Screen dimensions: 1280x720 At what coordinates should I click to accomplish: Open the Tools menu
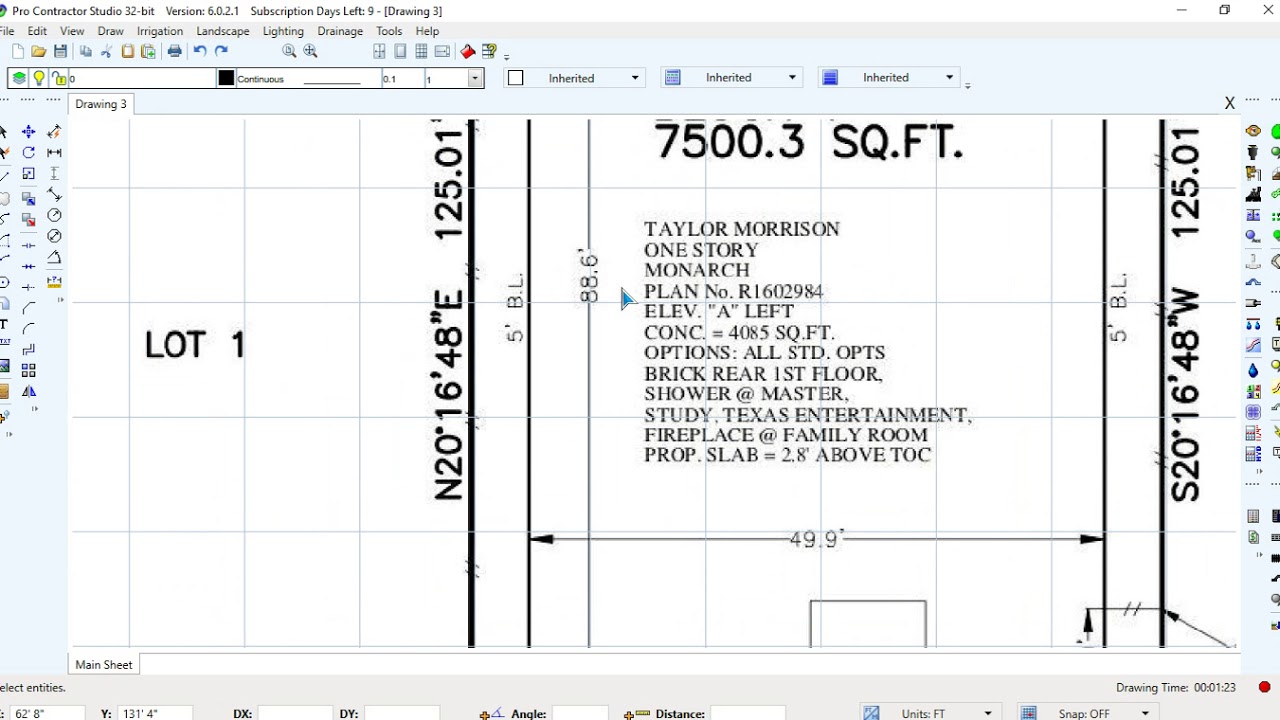389,31
